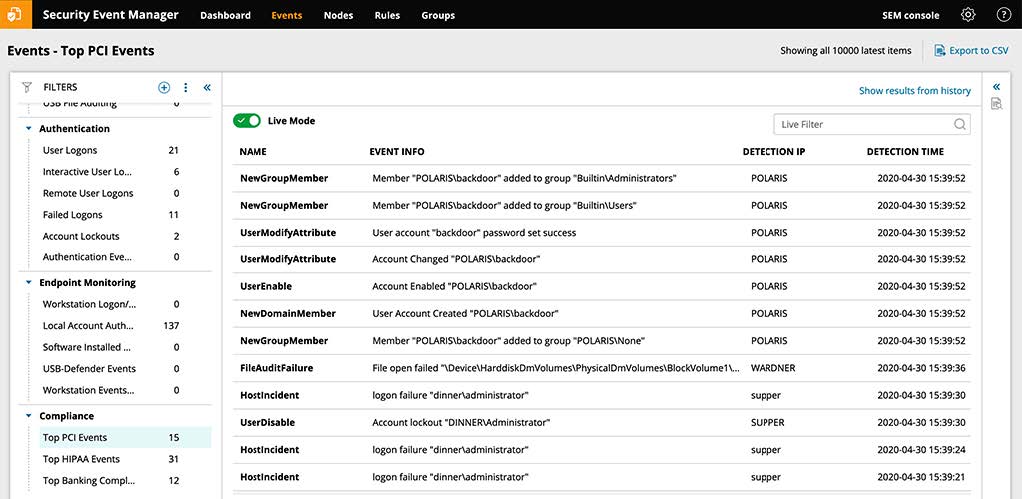The width and height of the screenshot is (1022, 499).
Task: Switch to the Dashboard tab
Action: (x=226, y=15)
